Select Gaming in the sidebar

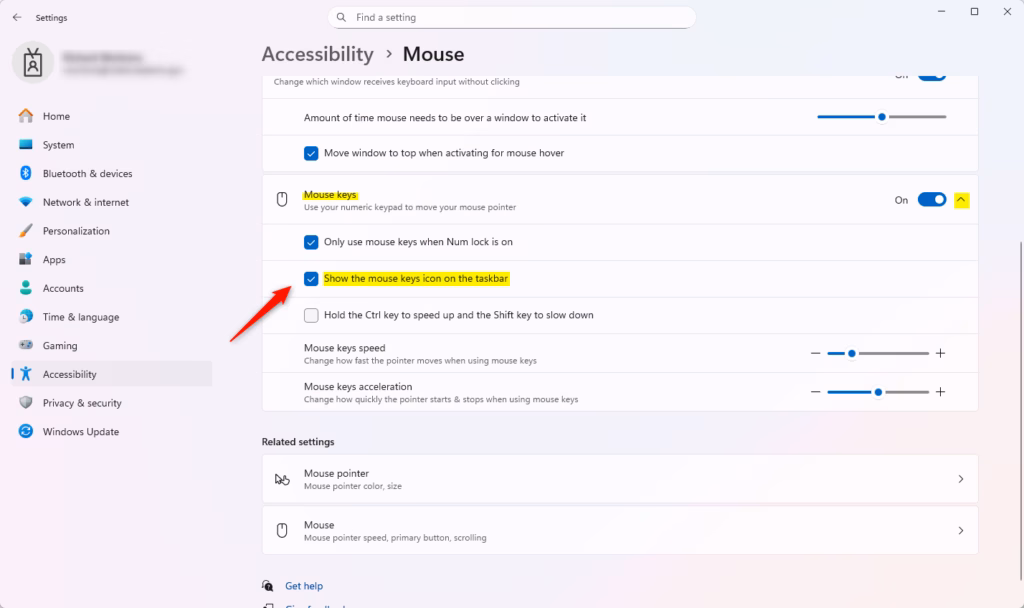pyautogui.click(x=59, y=346)
